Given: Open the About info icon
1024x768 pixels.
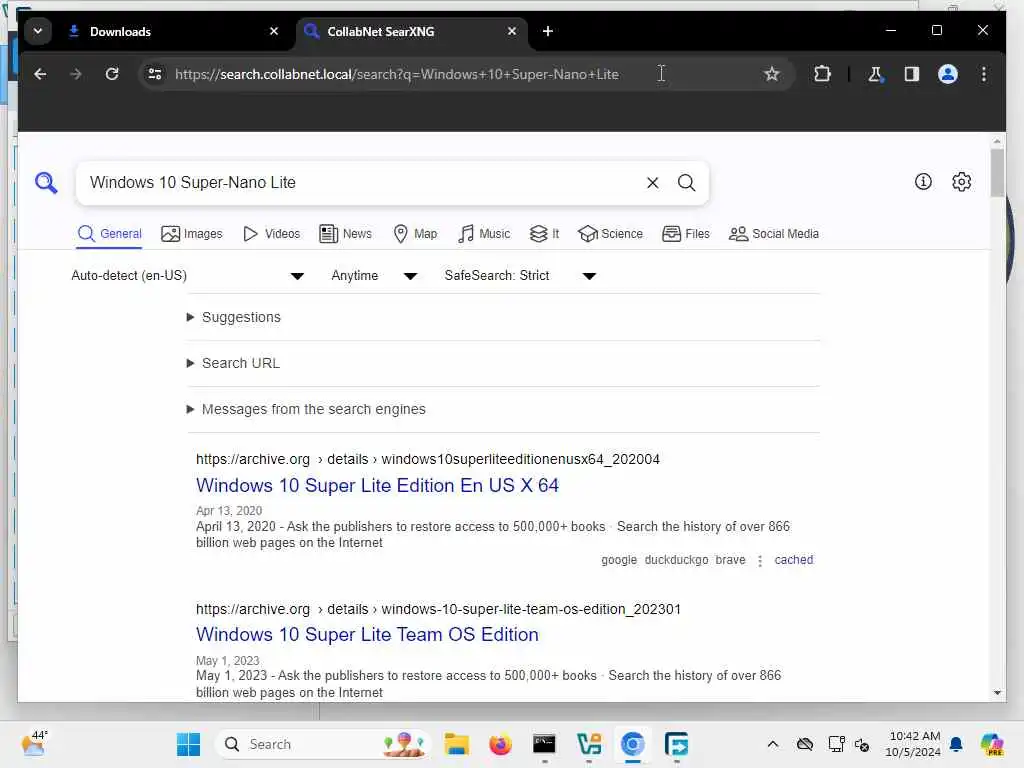Looking at the screenshot, I should 923,182.
